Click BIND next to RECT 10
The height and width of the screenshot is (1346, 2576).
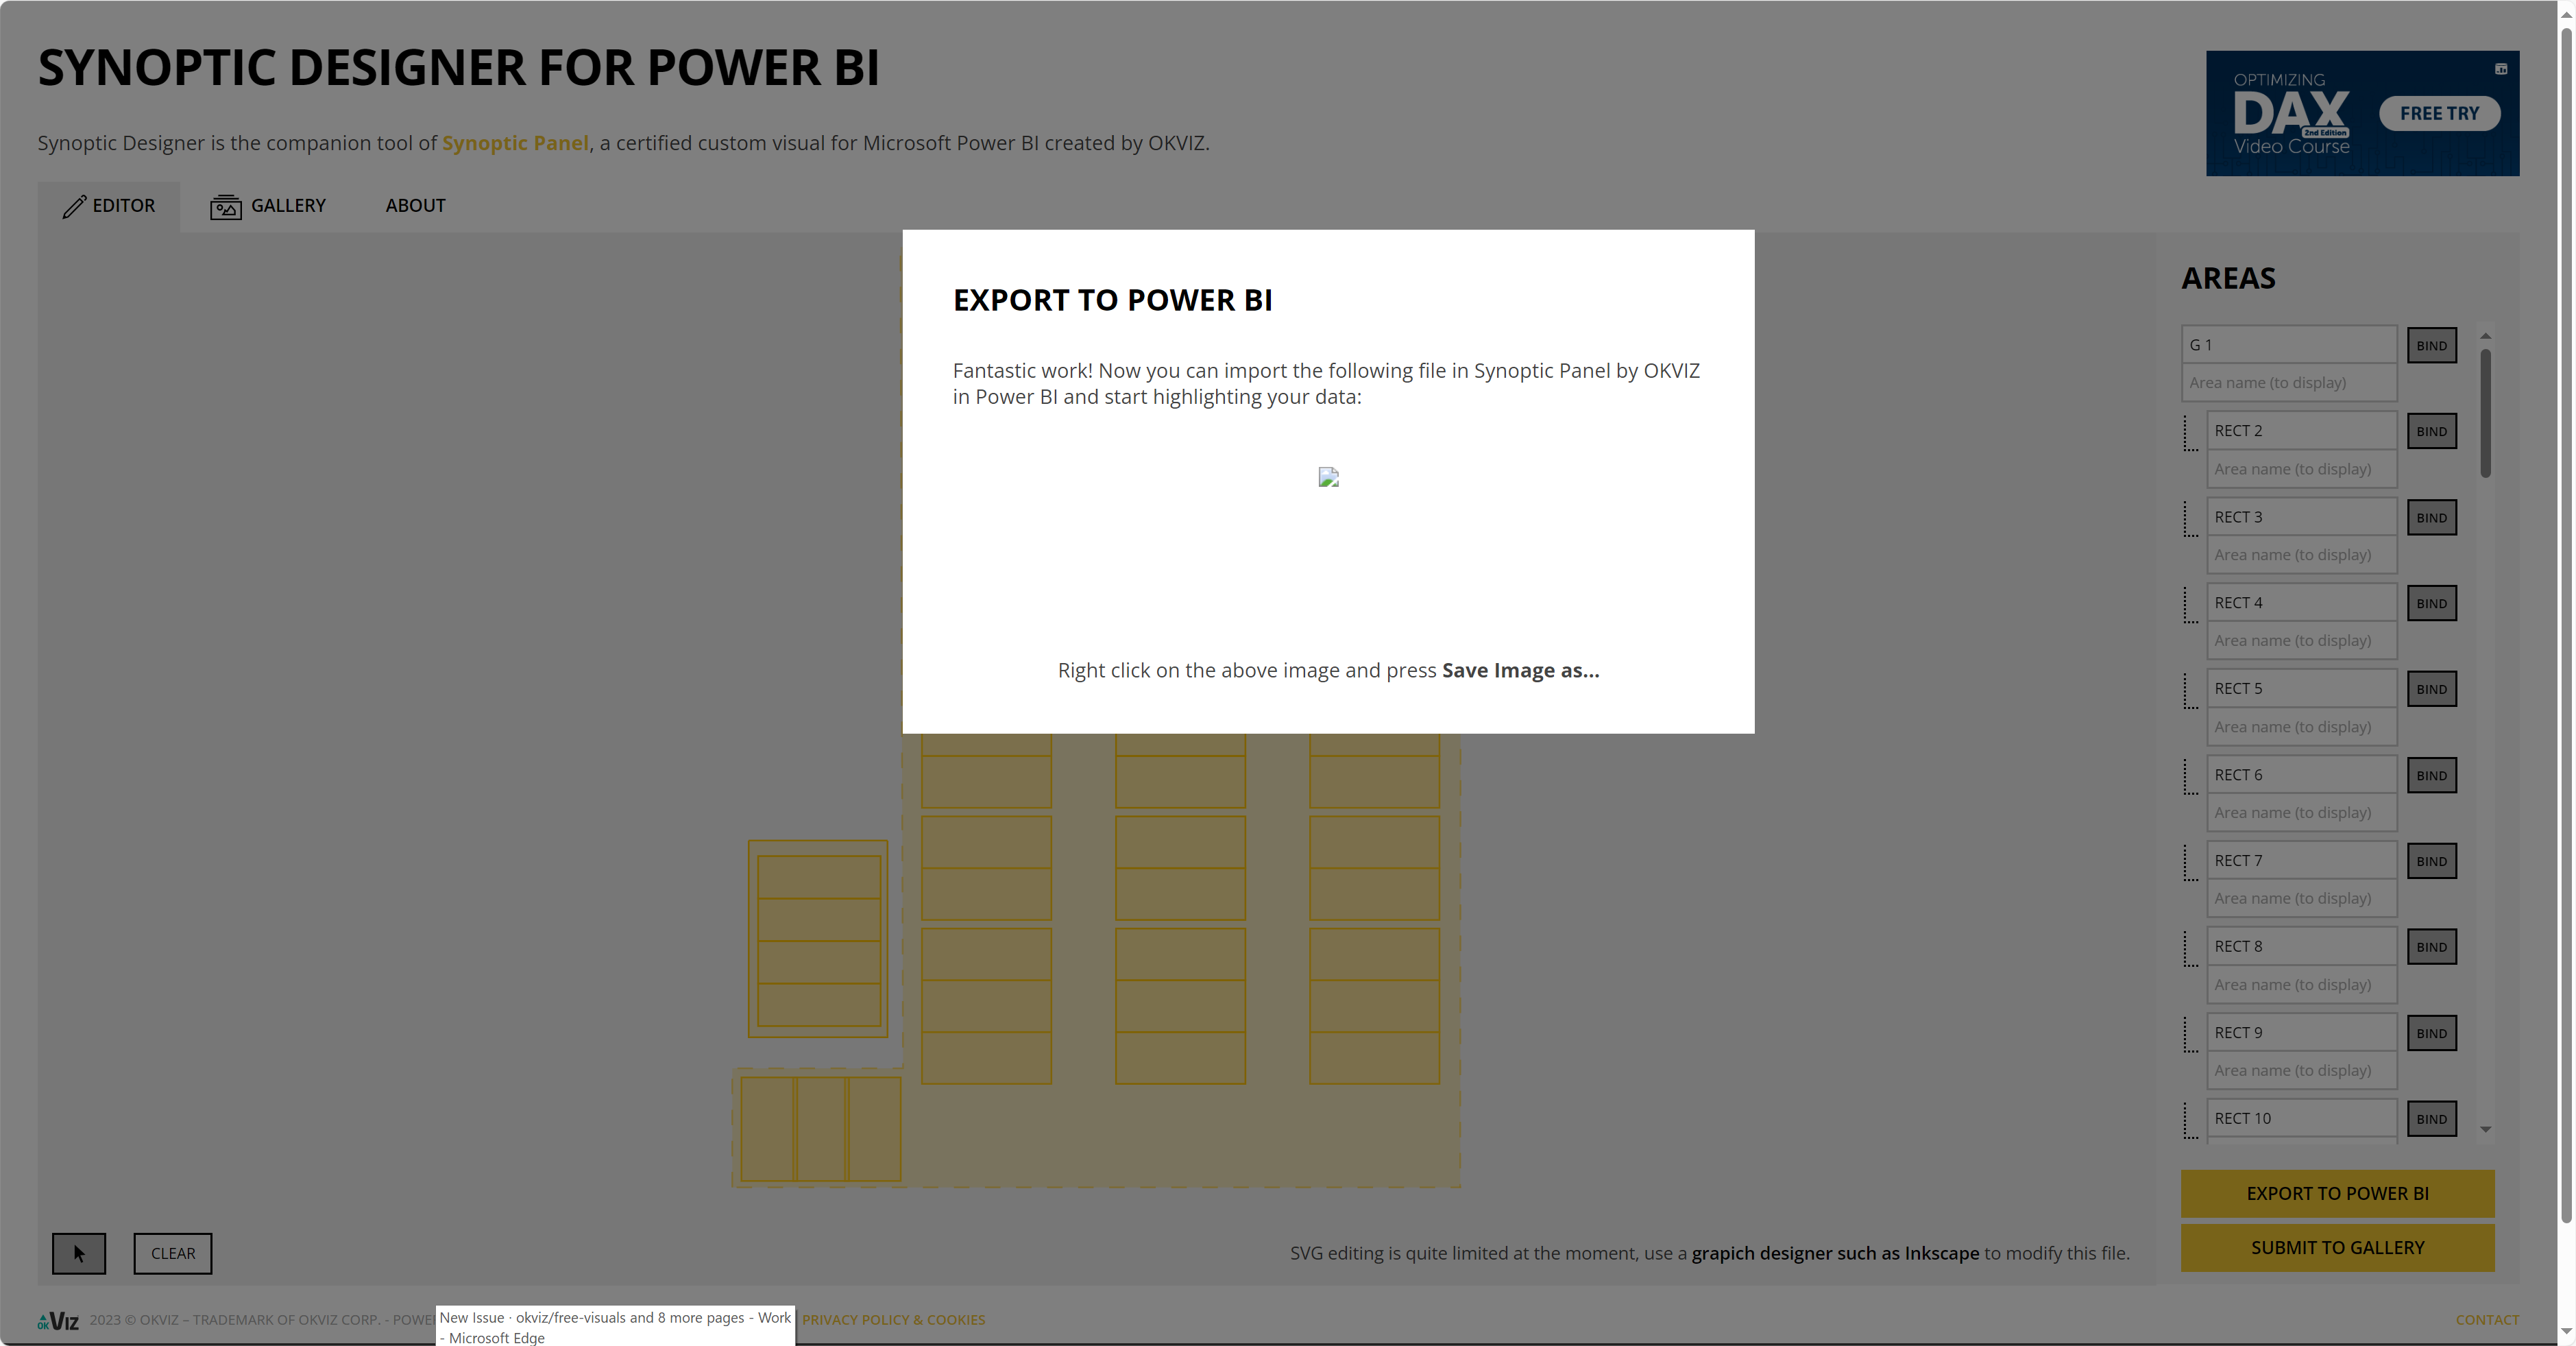pyautogui.click(x=2432, y=1119)
